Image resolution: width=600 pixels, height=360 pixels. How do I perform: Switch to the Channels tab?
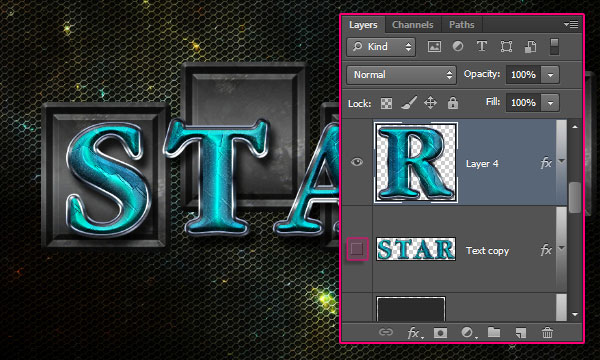pyautogui.click(x=413, y=25)
